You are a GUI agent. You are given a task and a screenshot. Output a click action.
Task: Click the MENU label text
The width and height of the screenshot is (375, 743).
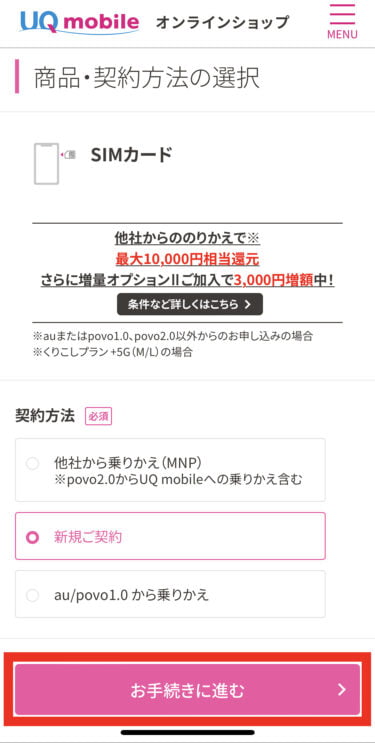pos(342,35)
